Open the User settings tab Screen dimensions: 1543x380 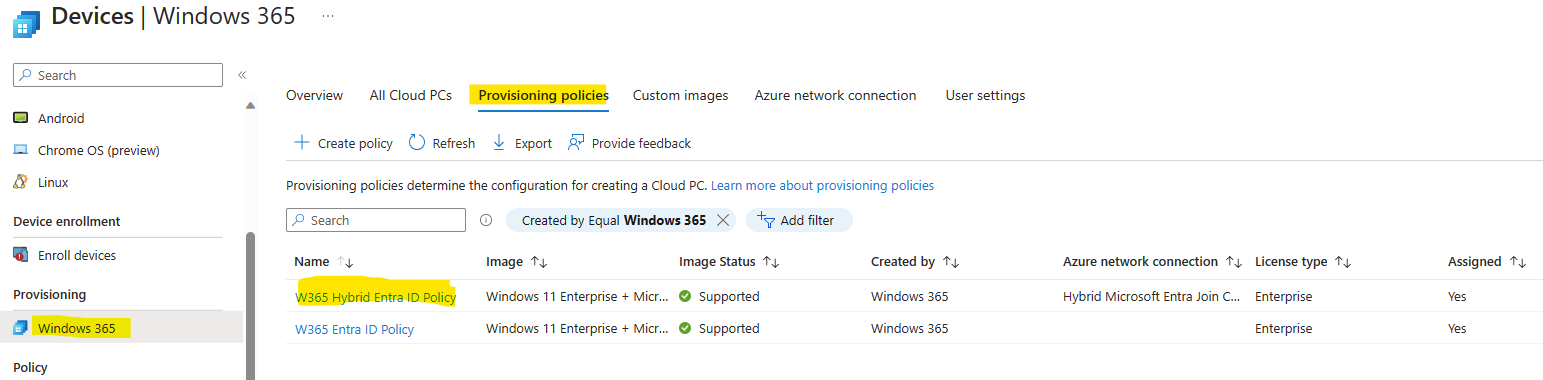985,95
